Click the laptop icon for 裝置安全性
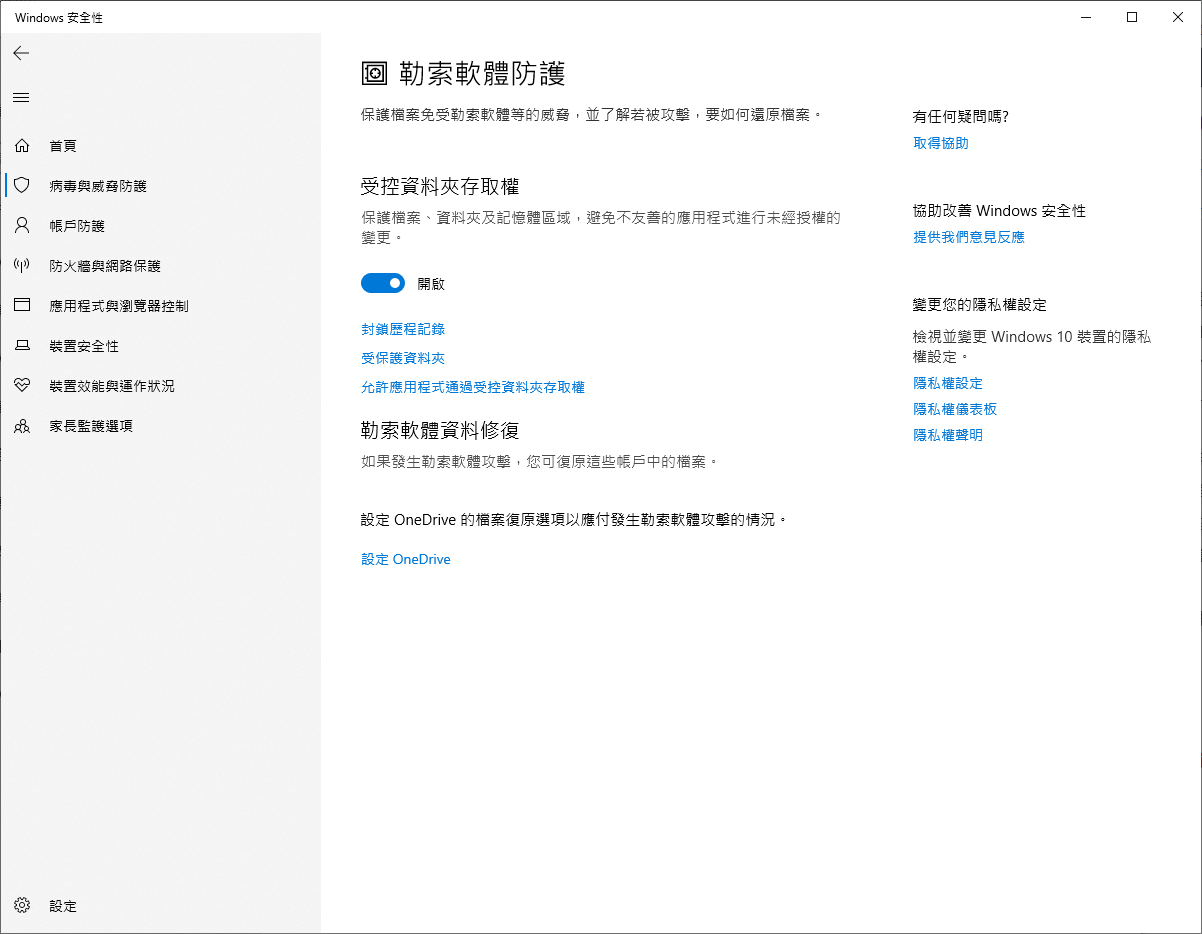The height and width of the screenshot is (934, 1202). coord(22,346)
